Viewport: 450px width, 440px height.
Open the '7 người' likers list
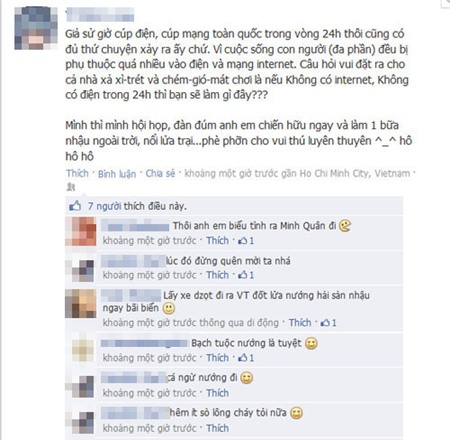click(x=104, y=206)
